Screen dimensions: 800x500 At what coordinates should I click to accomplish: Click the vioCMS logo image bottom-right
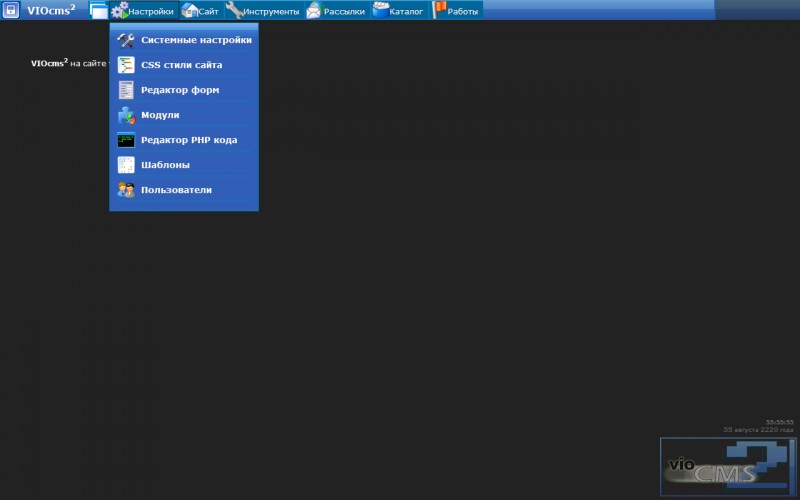[x=728, y=466]
